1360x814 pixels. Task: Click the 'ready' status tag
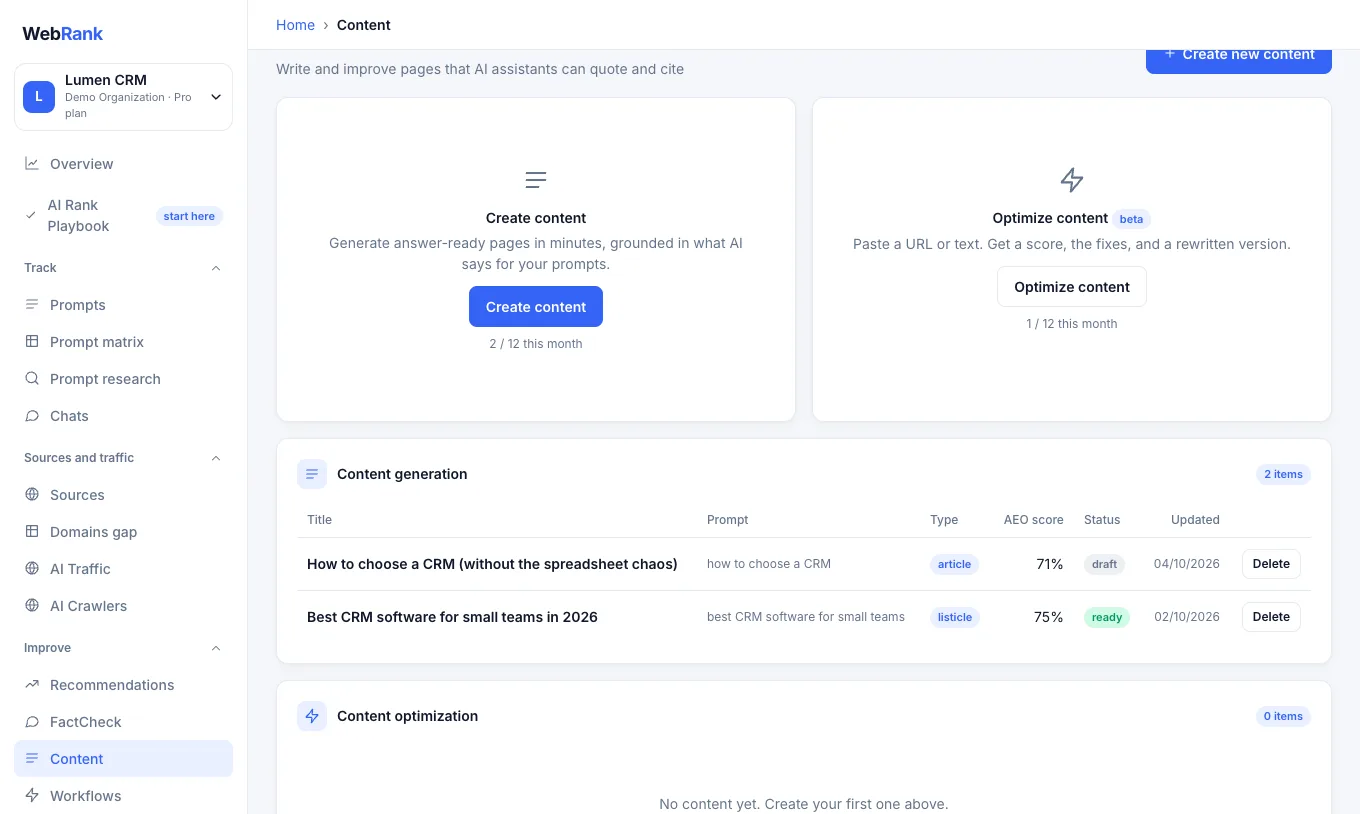pos(1107,617)
